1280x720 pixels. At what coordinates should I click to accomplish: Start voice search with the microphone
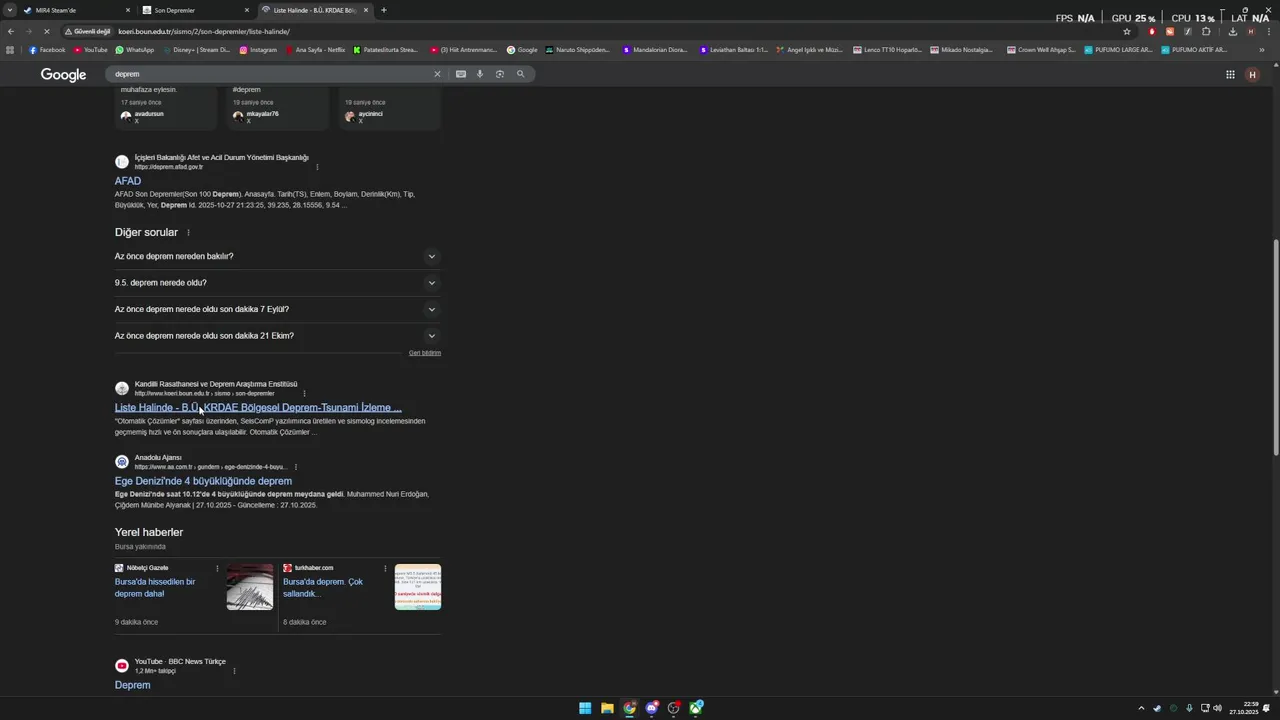coord(480,74)
